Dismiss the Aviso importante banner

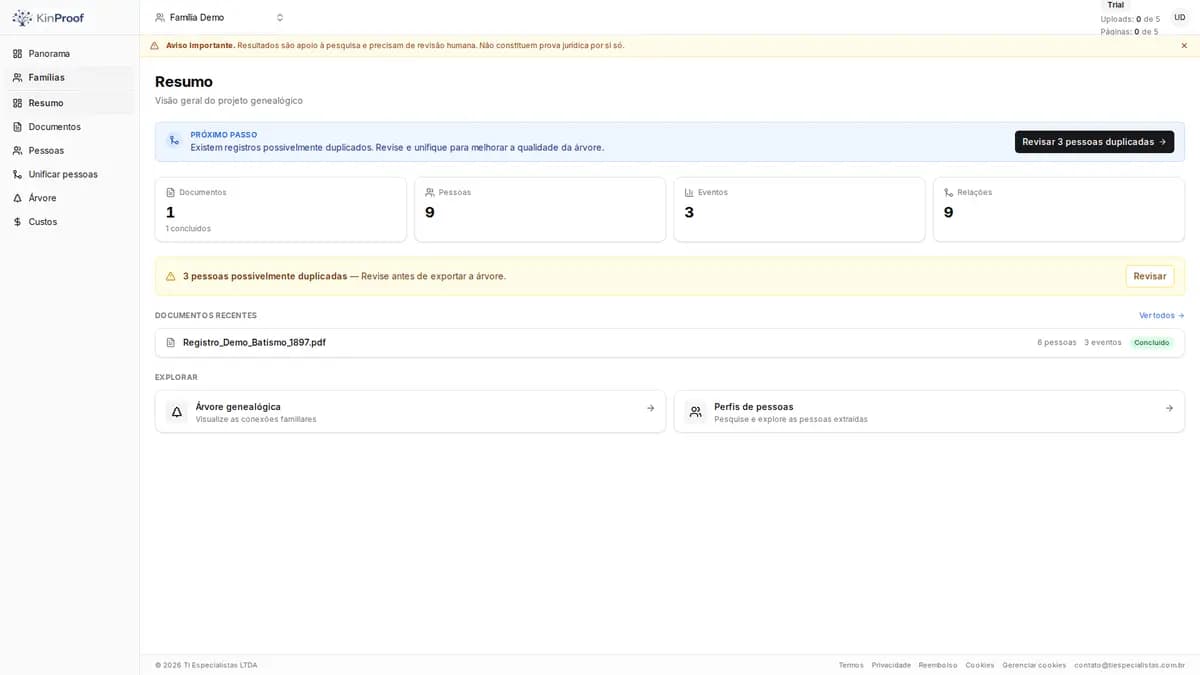[1184, 46]
